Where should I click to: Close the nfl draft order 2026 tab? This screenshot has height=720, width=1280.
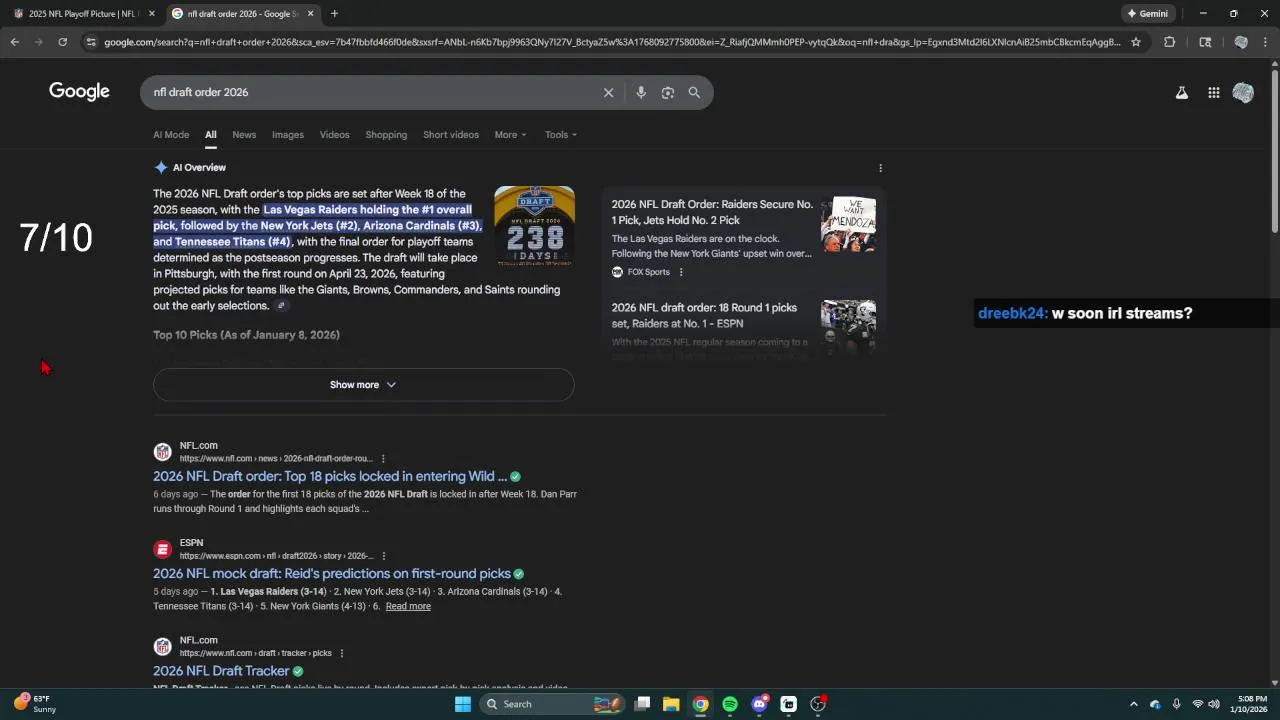(x=310, y=14)
